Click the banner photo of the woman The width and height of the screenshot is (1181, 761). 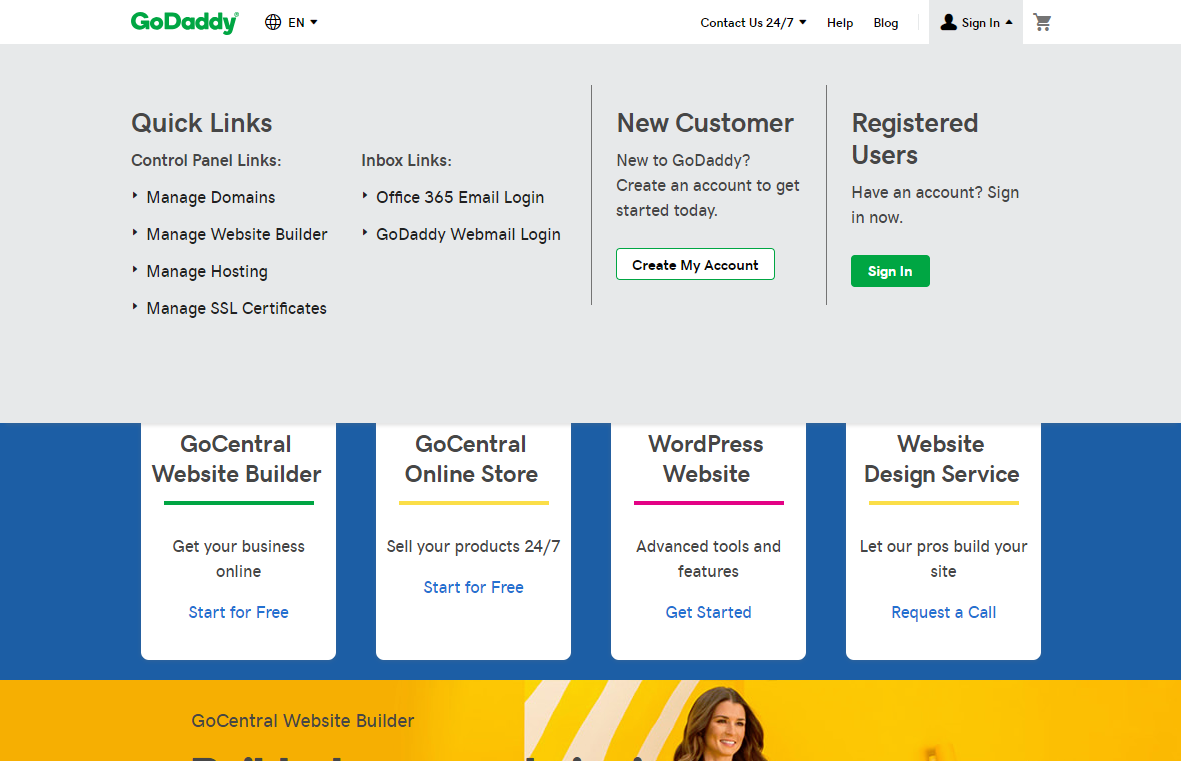point(721,723)
